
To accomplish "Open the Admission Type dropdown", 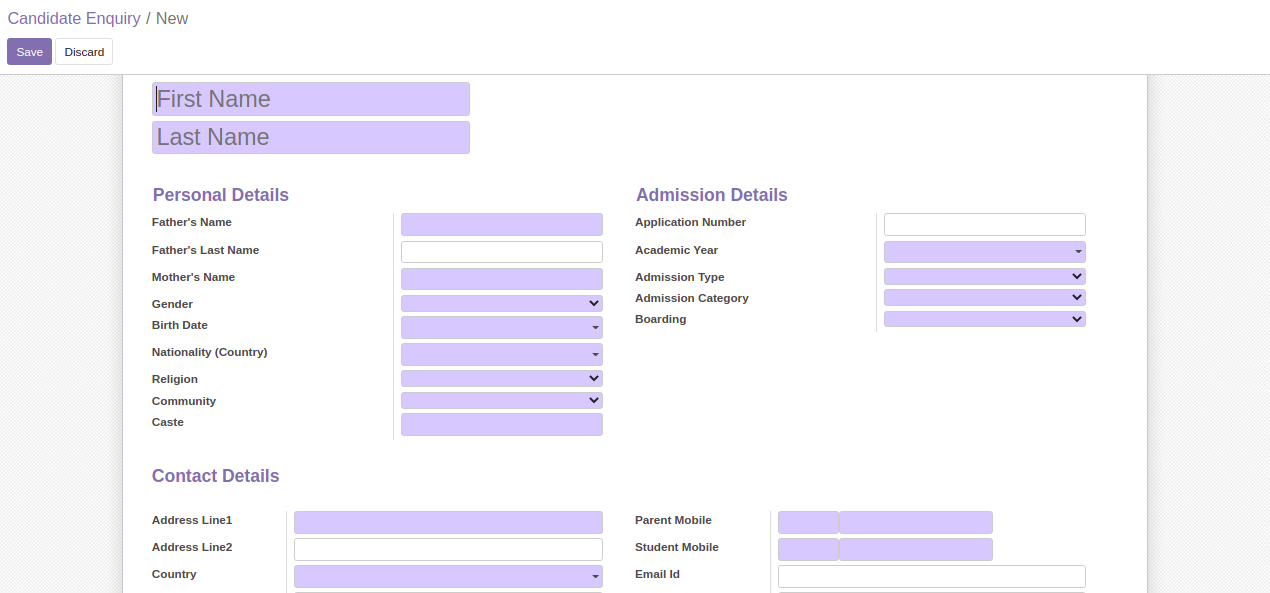I will coord(984,277).
